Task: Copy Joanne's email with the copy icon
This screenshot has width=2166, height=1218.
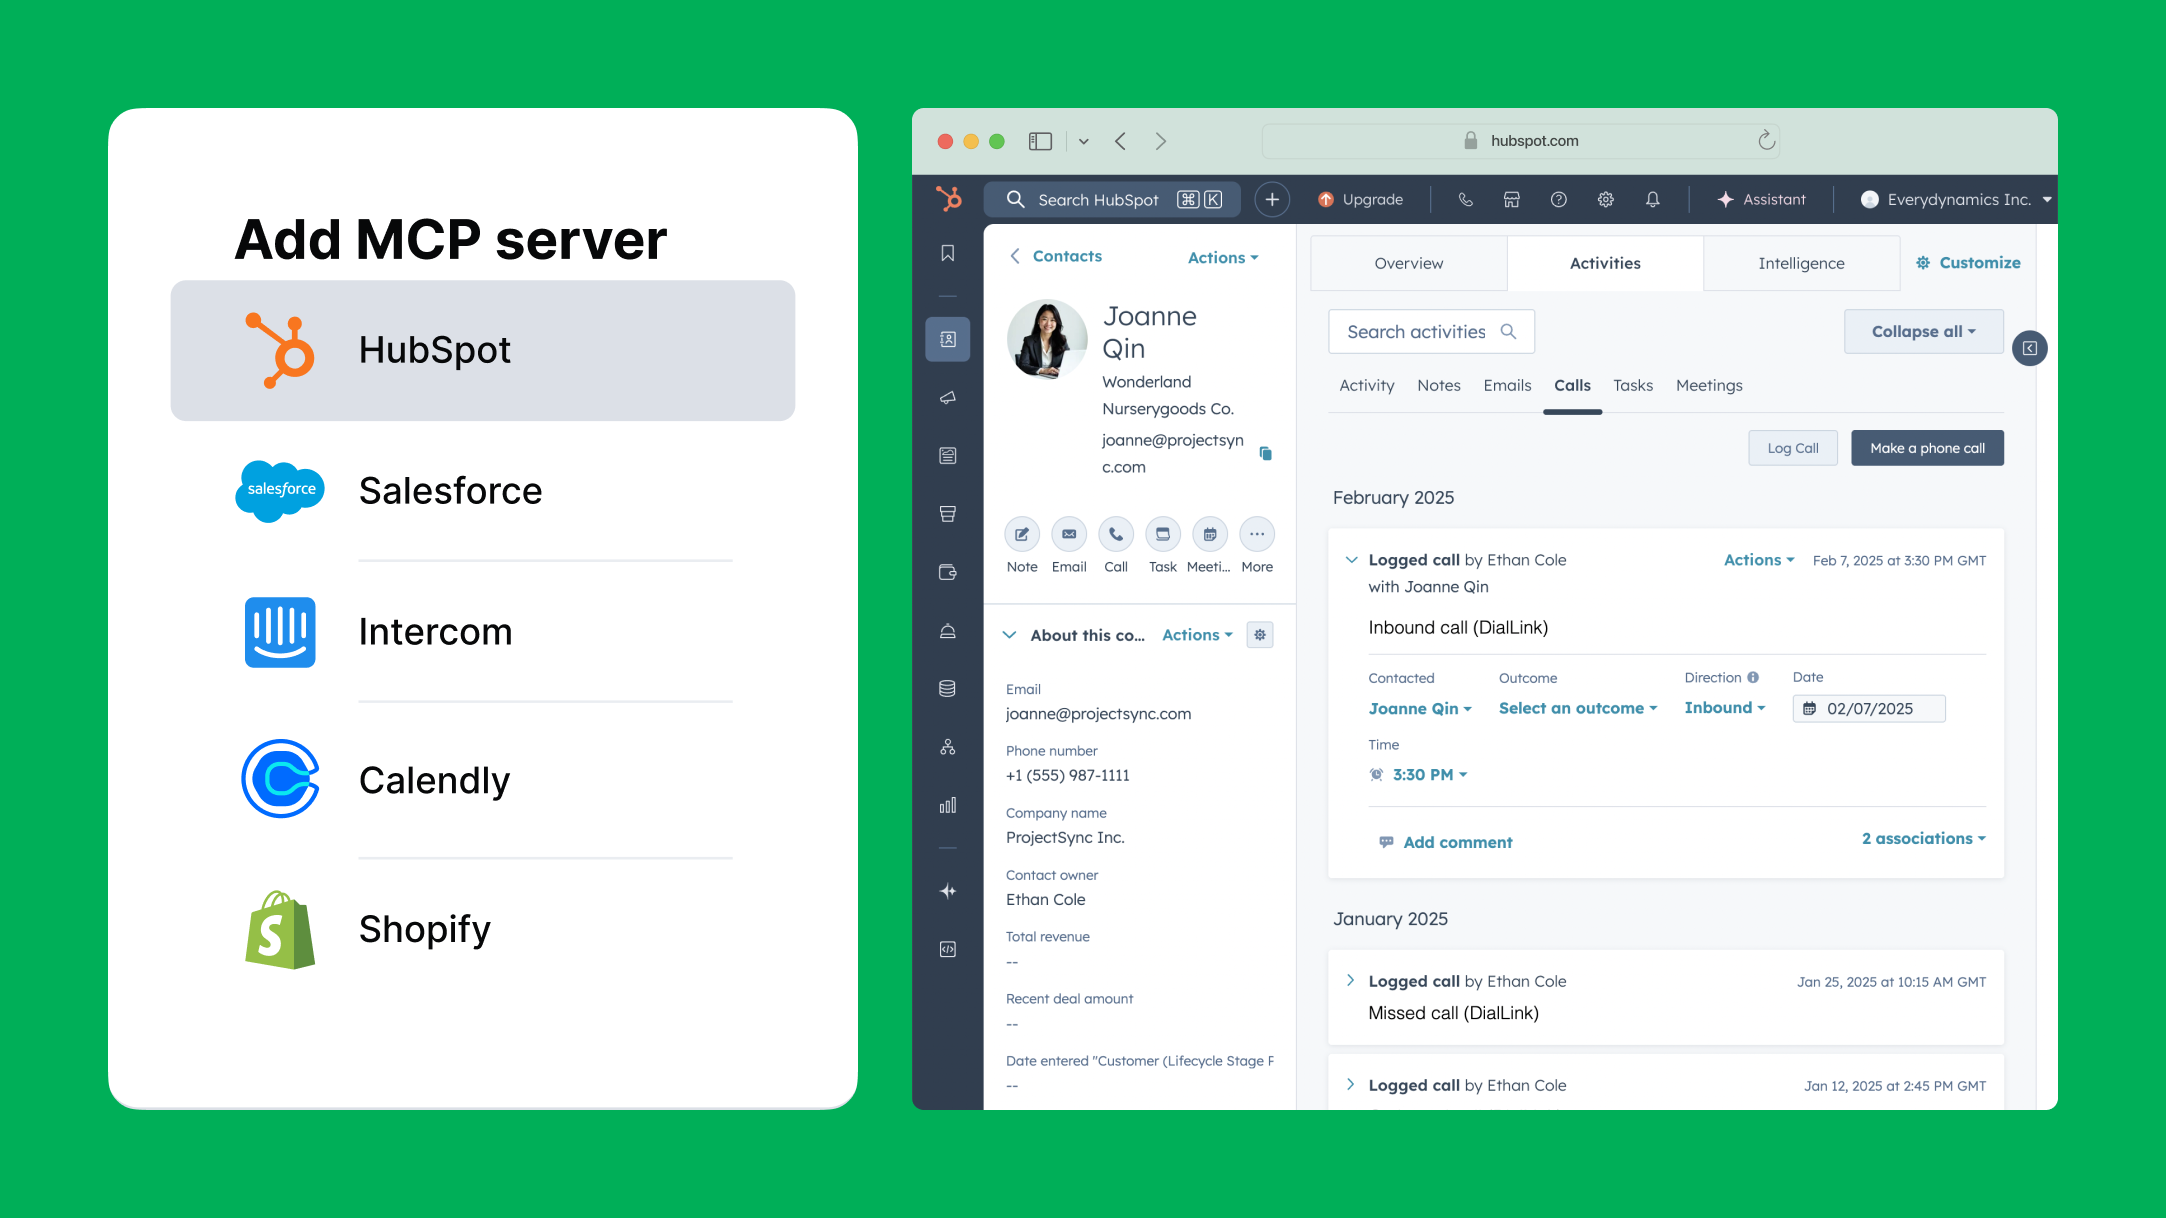Action: [1266, 453]
